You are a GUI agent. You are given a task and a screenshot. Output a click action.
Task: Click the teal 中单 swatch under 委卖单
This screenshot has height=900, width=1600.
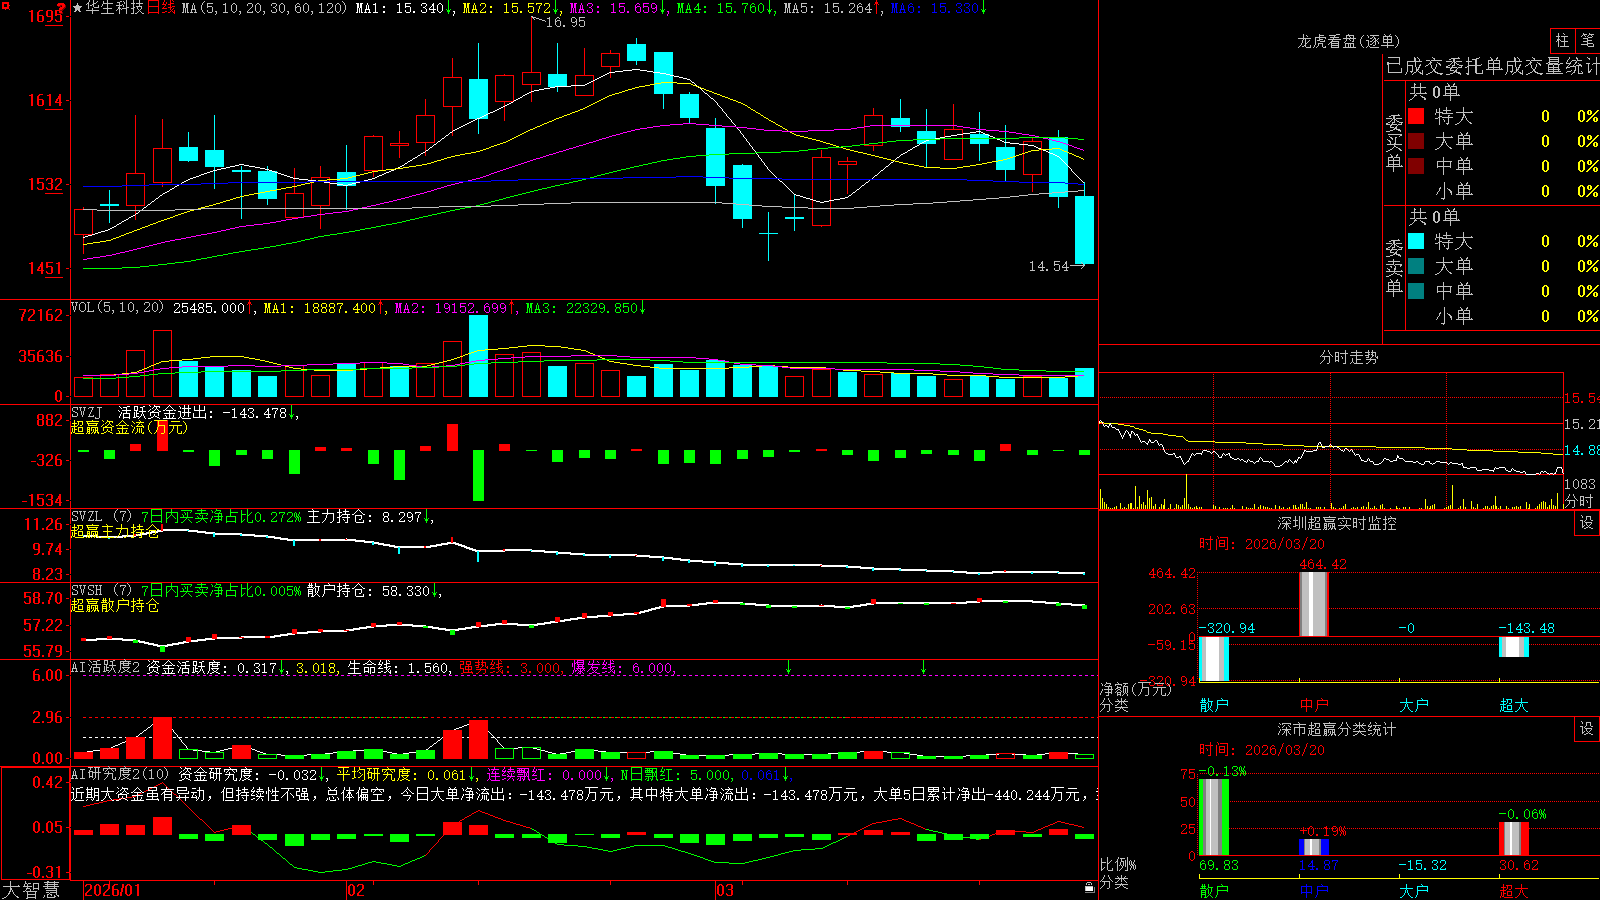(x=1416, y=291)
